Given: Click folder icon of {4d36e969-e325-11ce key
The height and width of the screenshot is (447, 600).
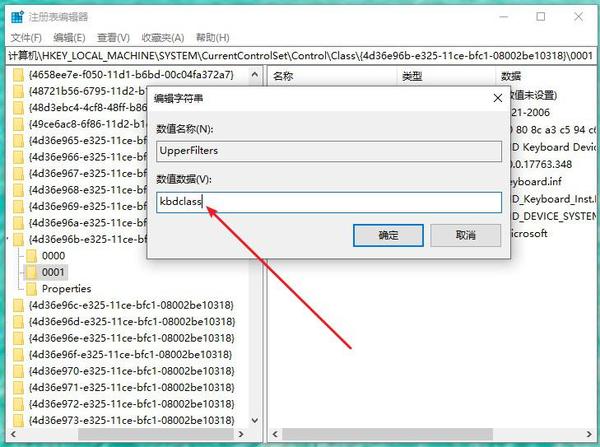Looking at the screenshot, I should pyautogui.click(x=18, y=206).
